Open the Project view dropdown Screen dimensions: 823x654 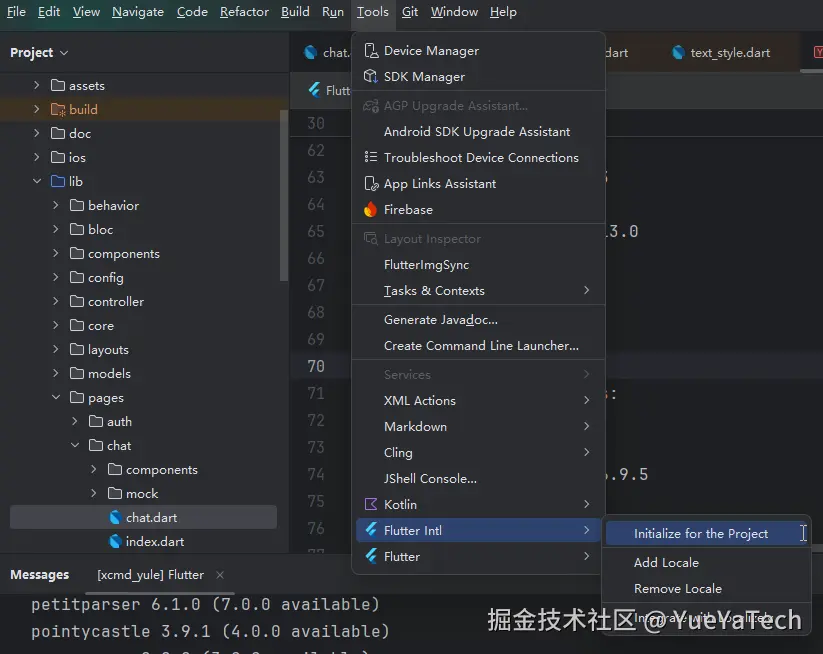coord(39,52)
